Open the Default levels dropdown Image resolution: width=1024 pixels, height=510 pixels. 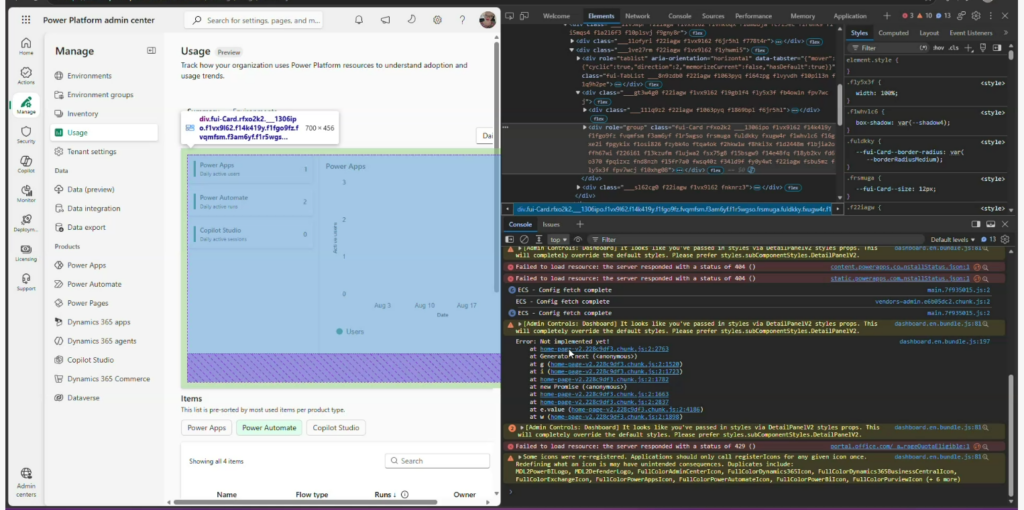(953, 240)
